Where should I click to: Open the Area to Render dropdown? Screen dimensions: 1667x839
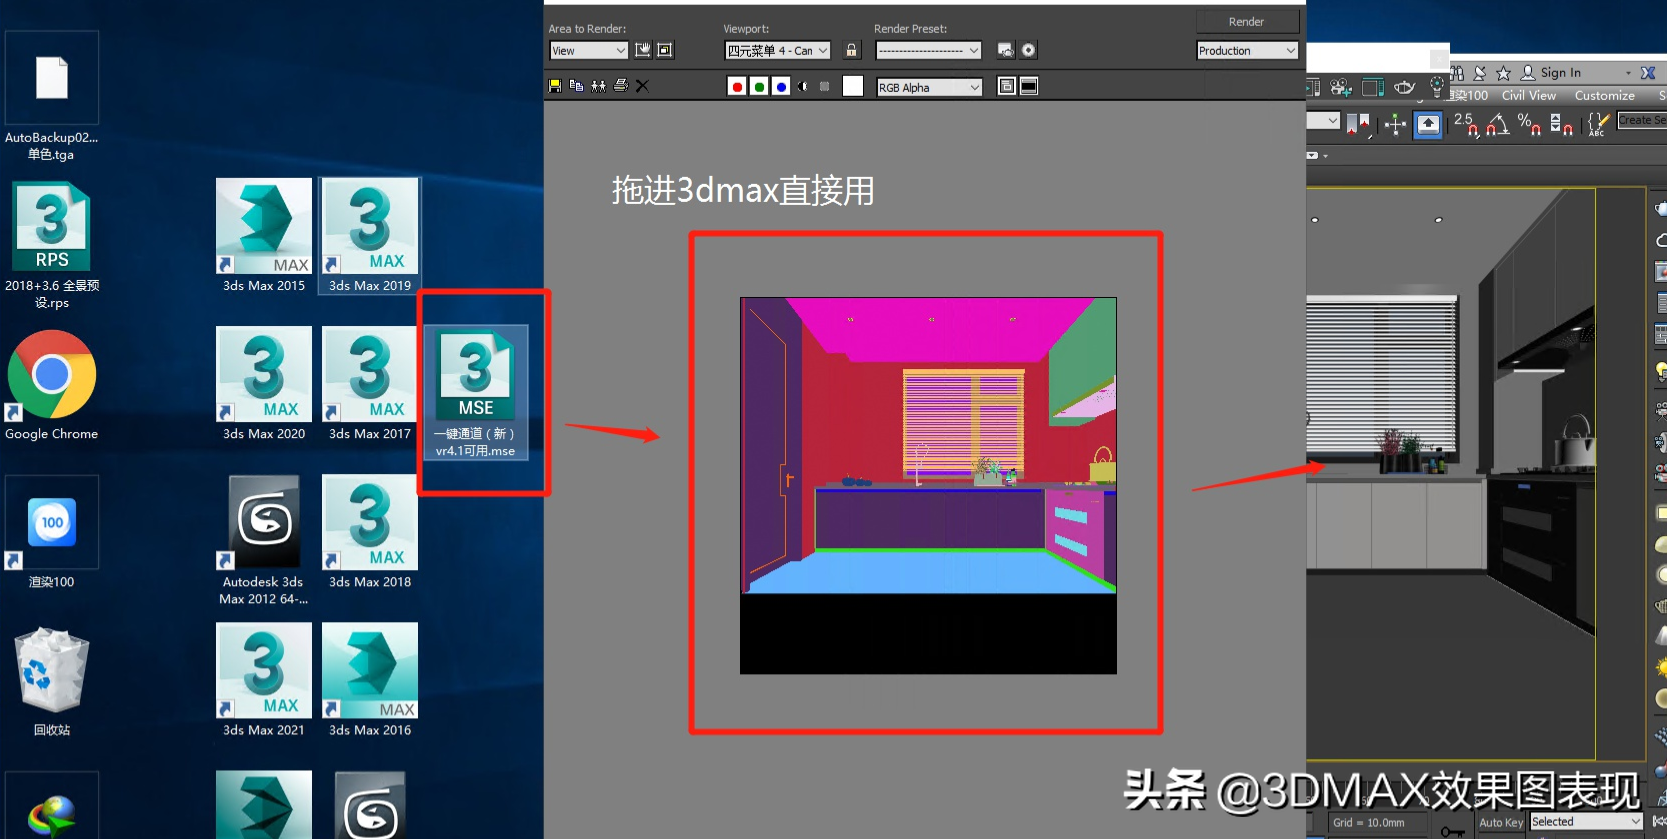tap(589, 50)
